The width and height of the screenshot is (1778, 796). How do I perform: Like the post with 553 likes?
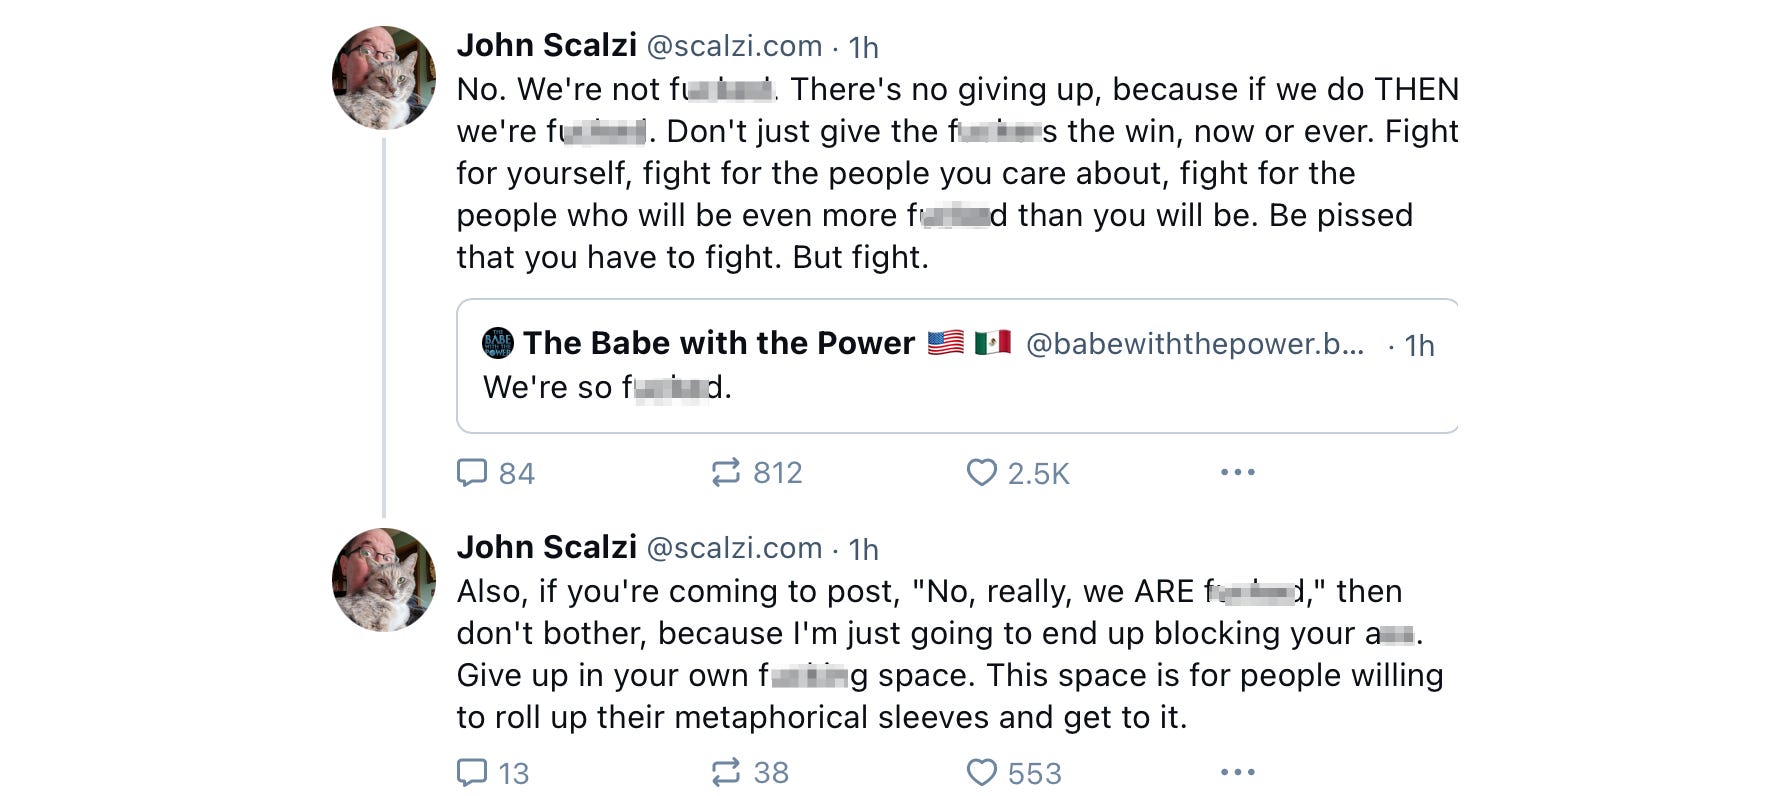(982, 772)
